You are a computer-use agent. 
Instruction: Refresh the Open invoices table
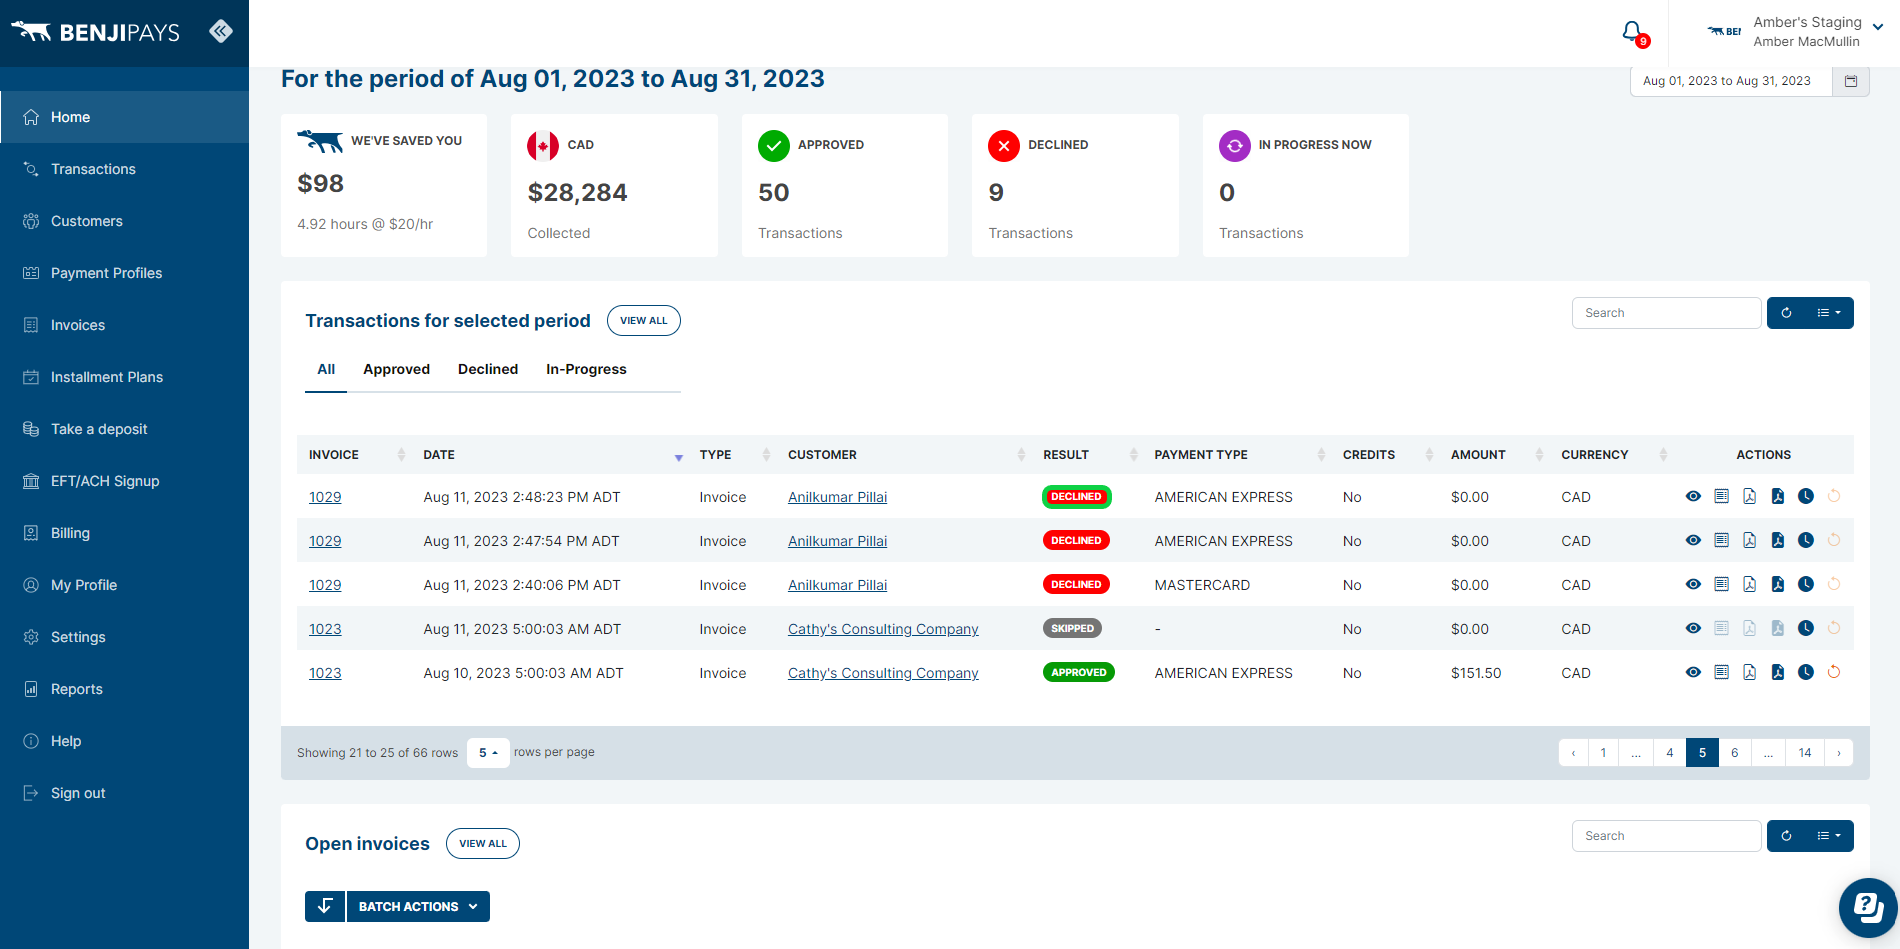coord(1786,836)
